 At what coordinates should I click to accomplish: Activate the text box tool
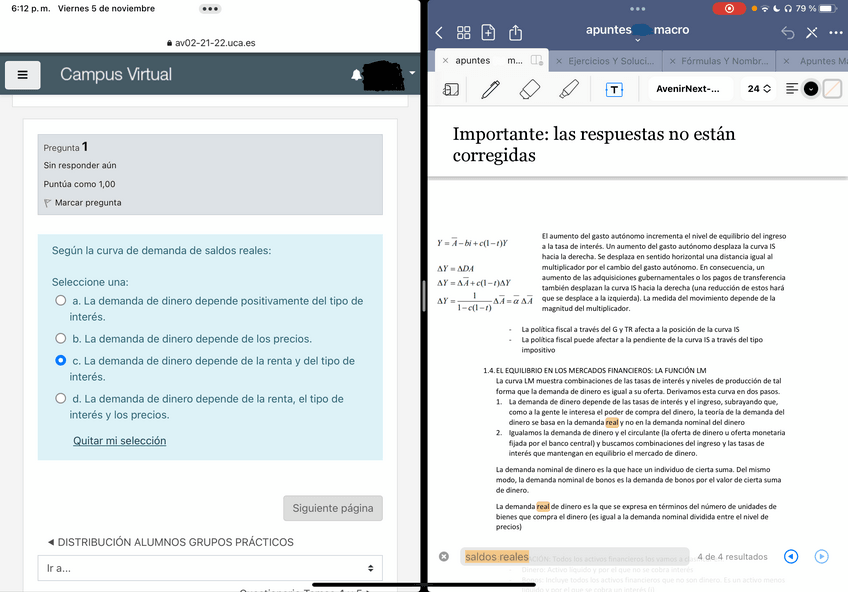[x=613, y=89]
